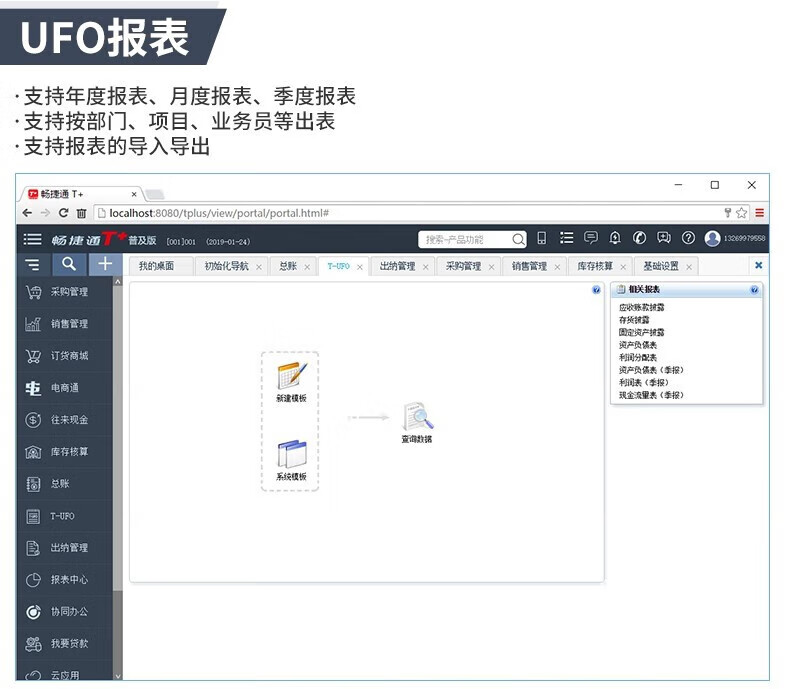Click the browser back arrow

point(27,213)
